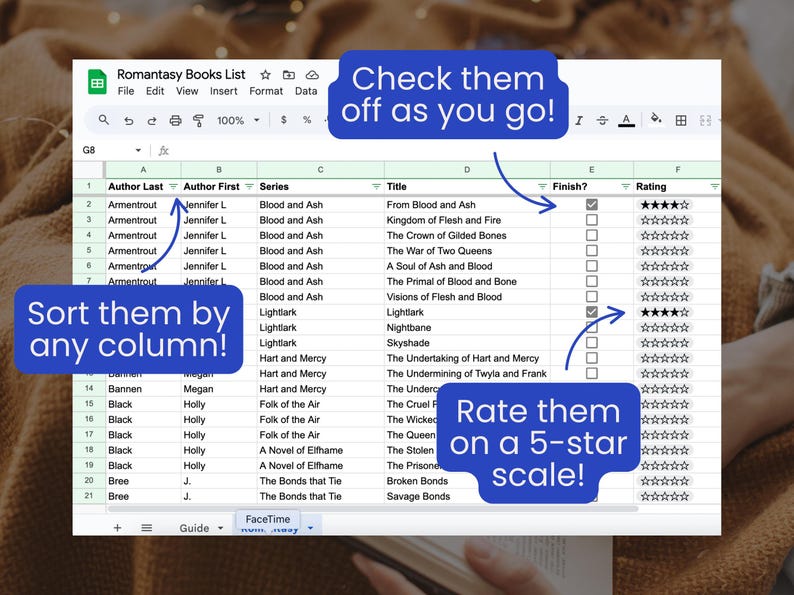The width and height of the screenshot is (794, 595).
Task: Check Finish box for Skyshade
Action: pyautogui.click(x=591, y=343)
